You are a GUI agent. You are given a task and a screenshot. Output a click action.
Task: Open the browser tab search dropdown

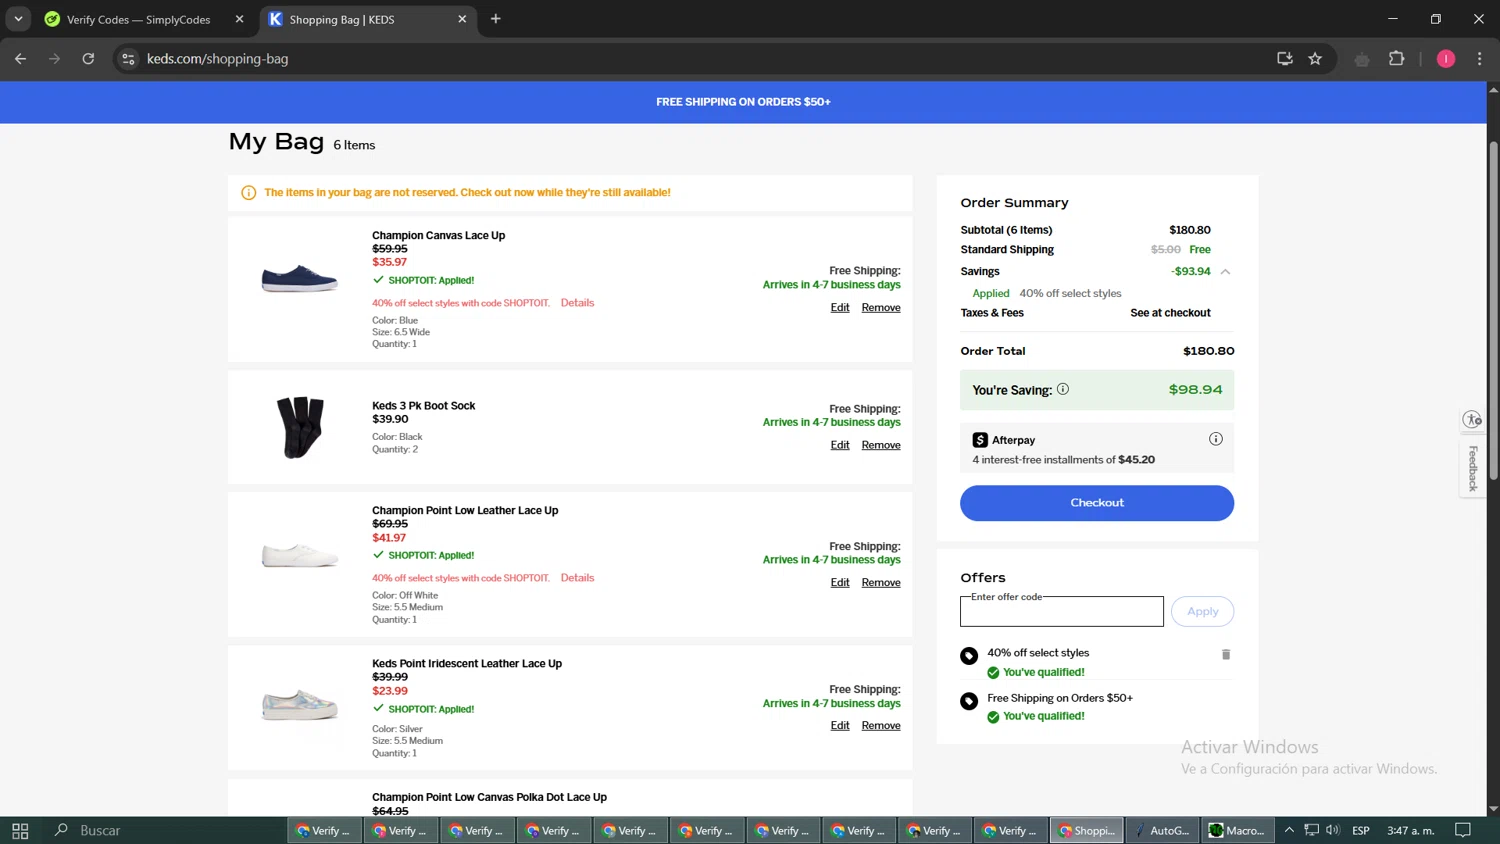pyautogui.click(x=18, y=19)
